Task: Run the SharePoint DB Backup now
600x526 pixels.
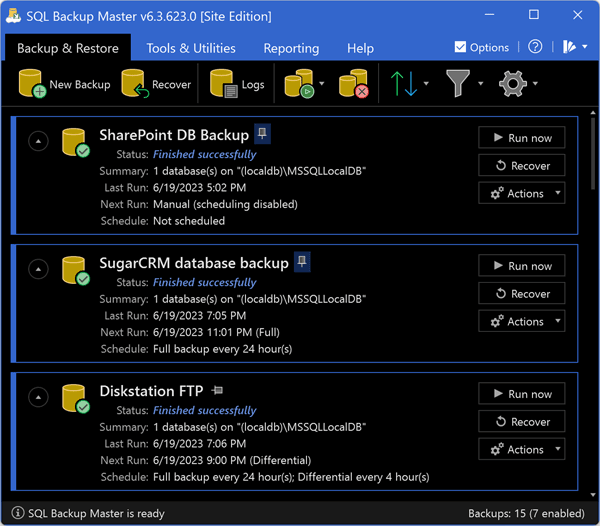Action: (x=521, y=138)
